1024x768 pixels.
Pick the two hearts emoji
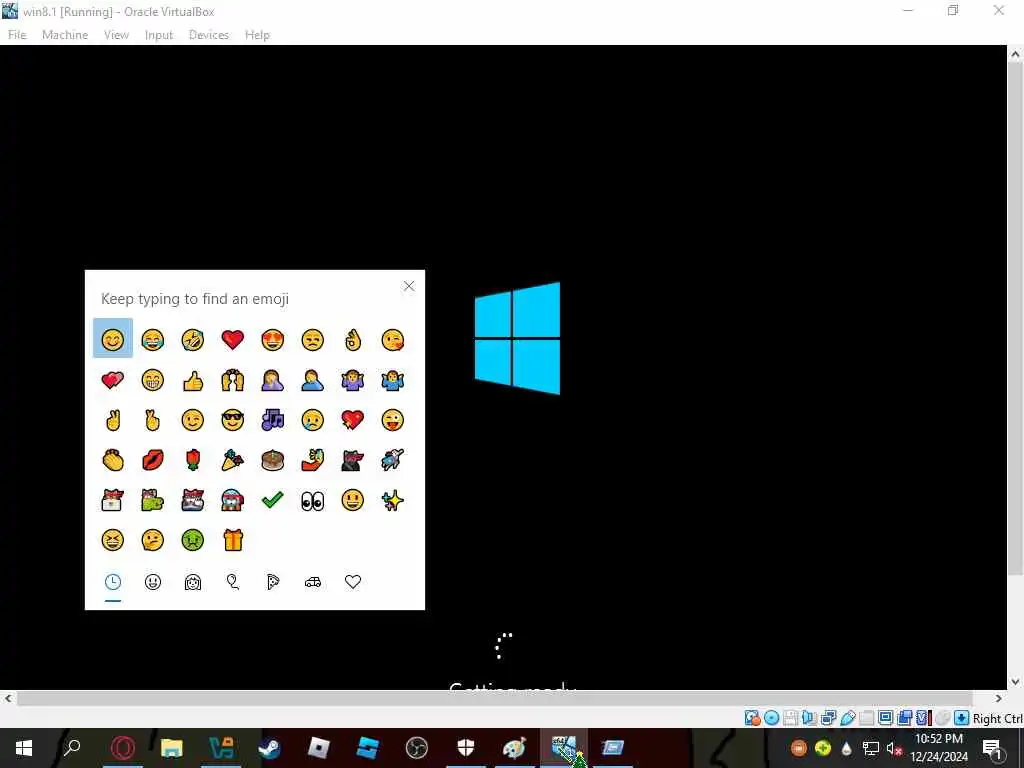click(x=112, y=379)
